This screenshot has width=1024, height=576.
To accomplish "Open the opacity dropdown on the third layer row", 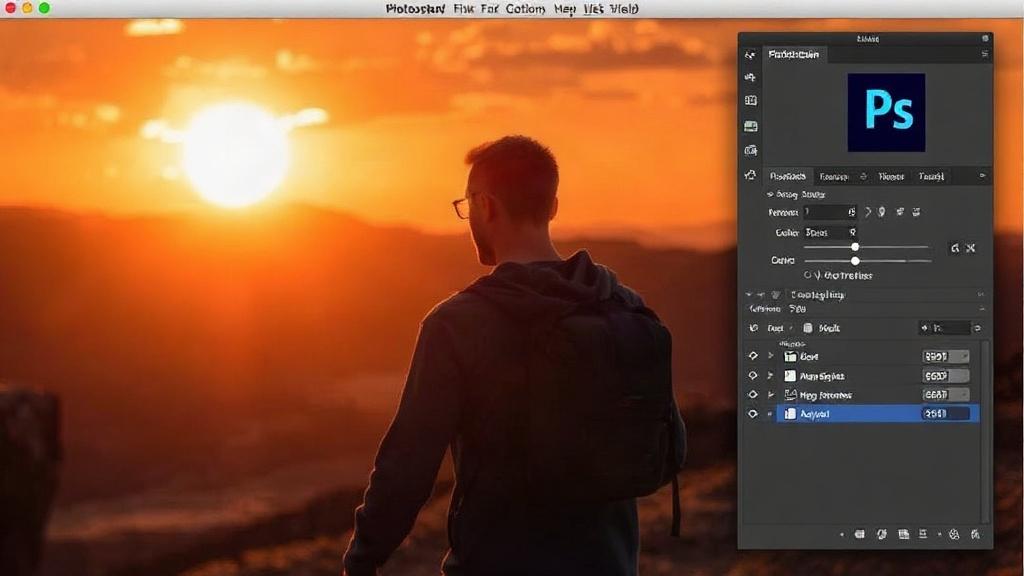I will 946,394.
